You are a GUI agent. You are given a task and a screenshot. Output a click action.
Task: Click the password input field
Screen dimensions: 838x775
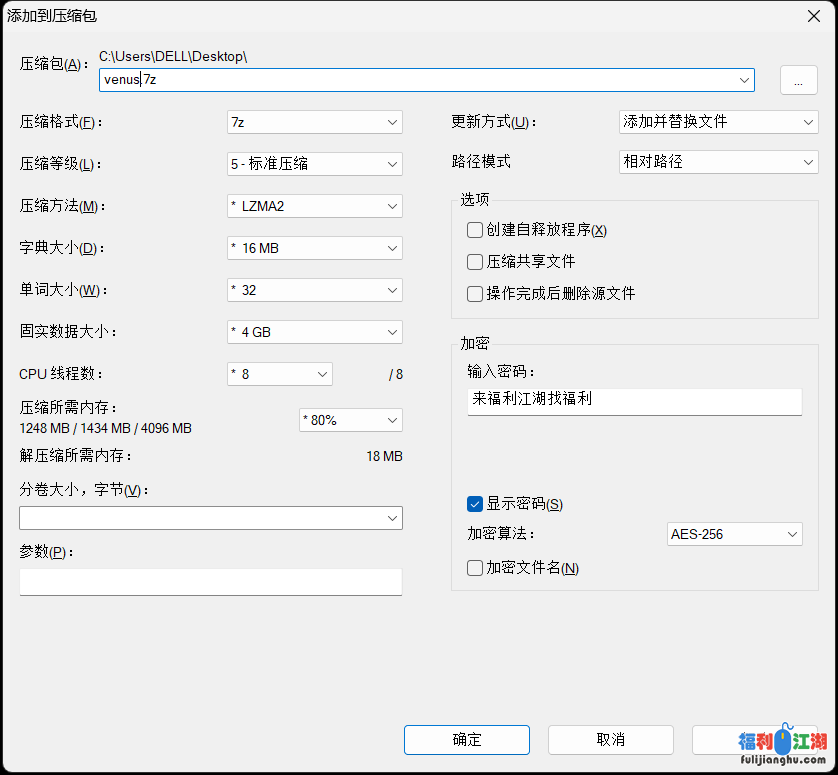pyautogui.click(x=634, y=401)
